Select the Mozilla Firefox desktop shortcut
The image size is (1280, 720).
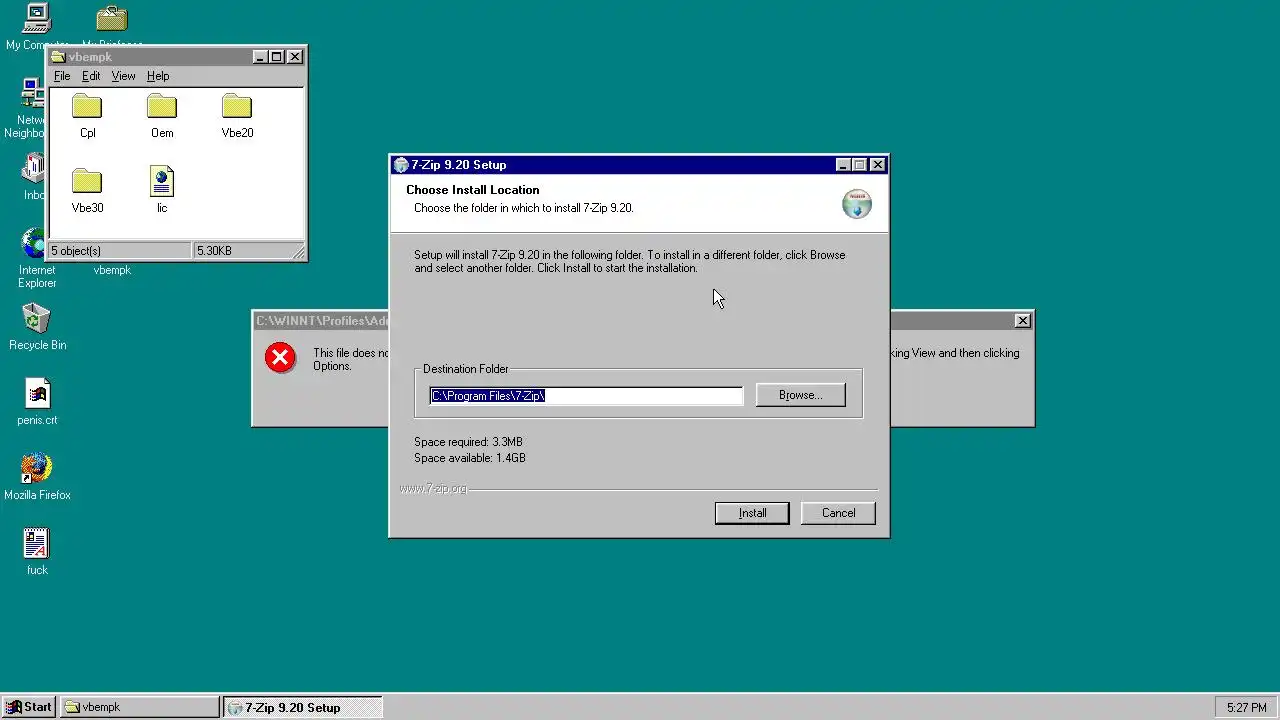37,469
